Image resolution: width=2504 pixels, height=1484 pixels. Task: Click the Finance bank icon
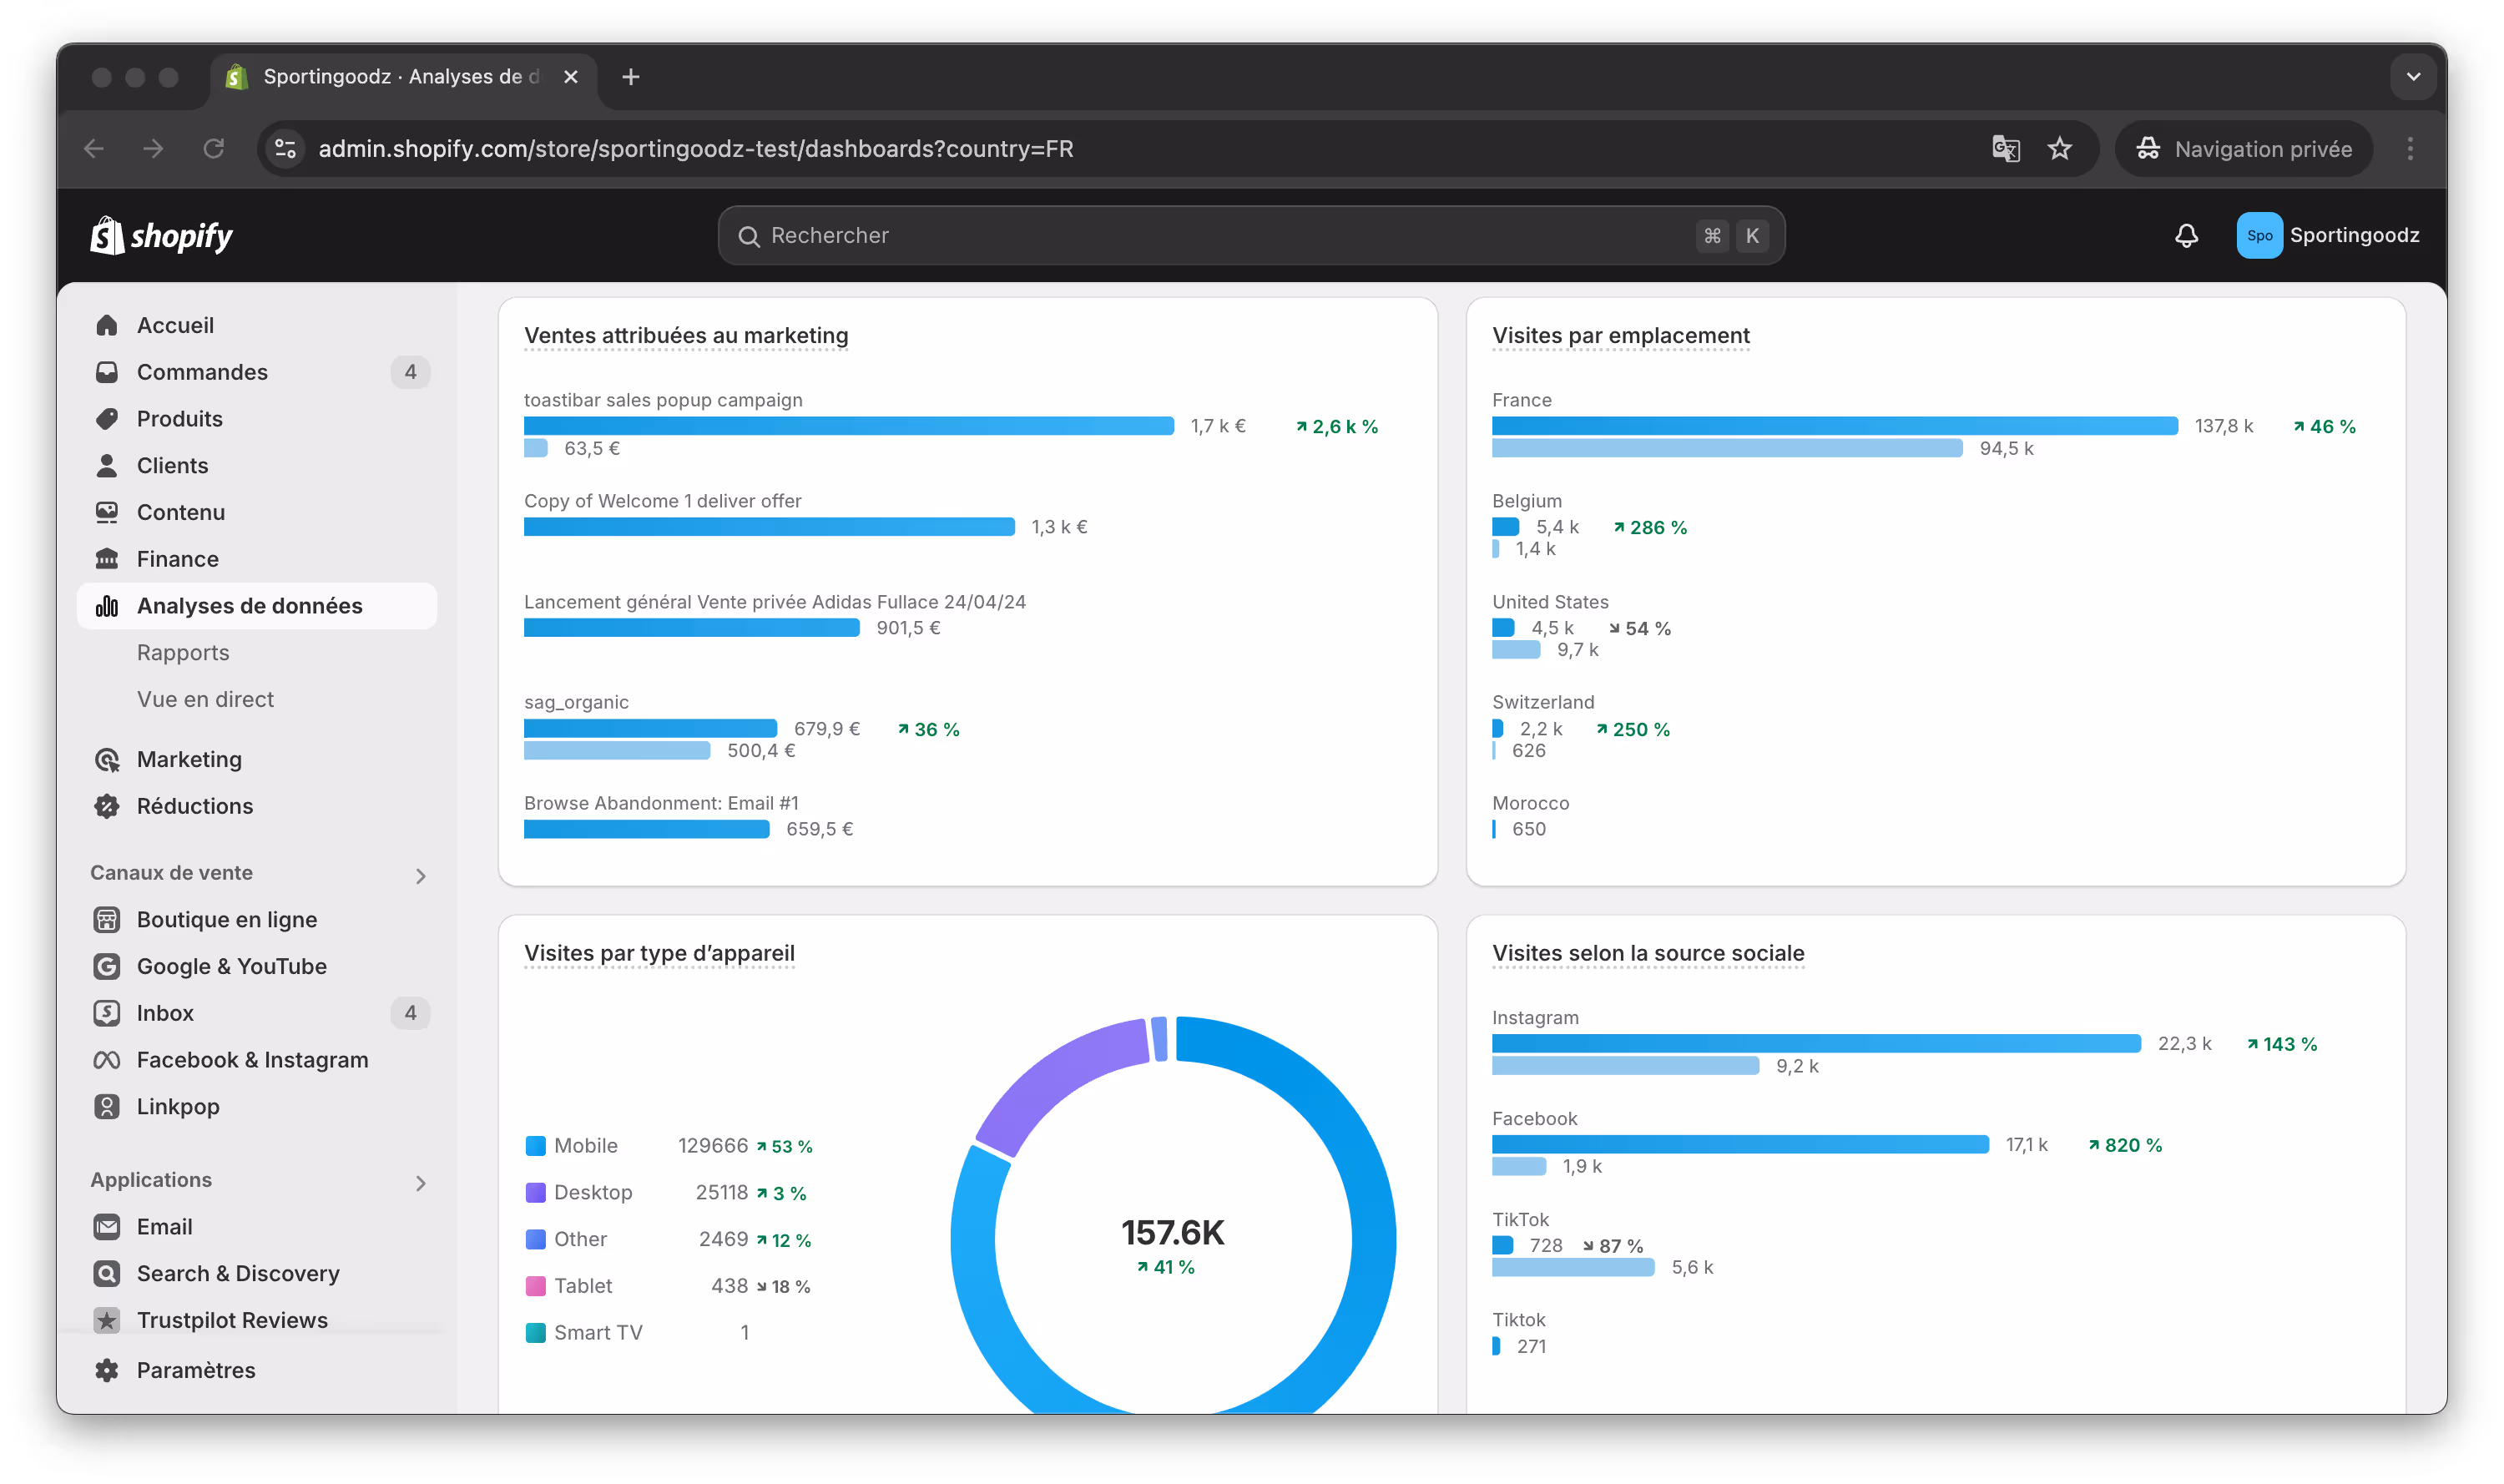(x=107, y=559)
